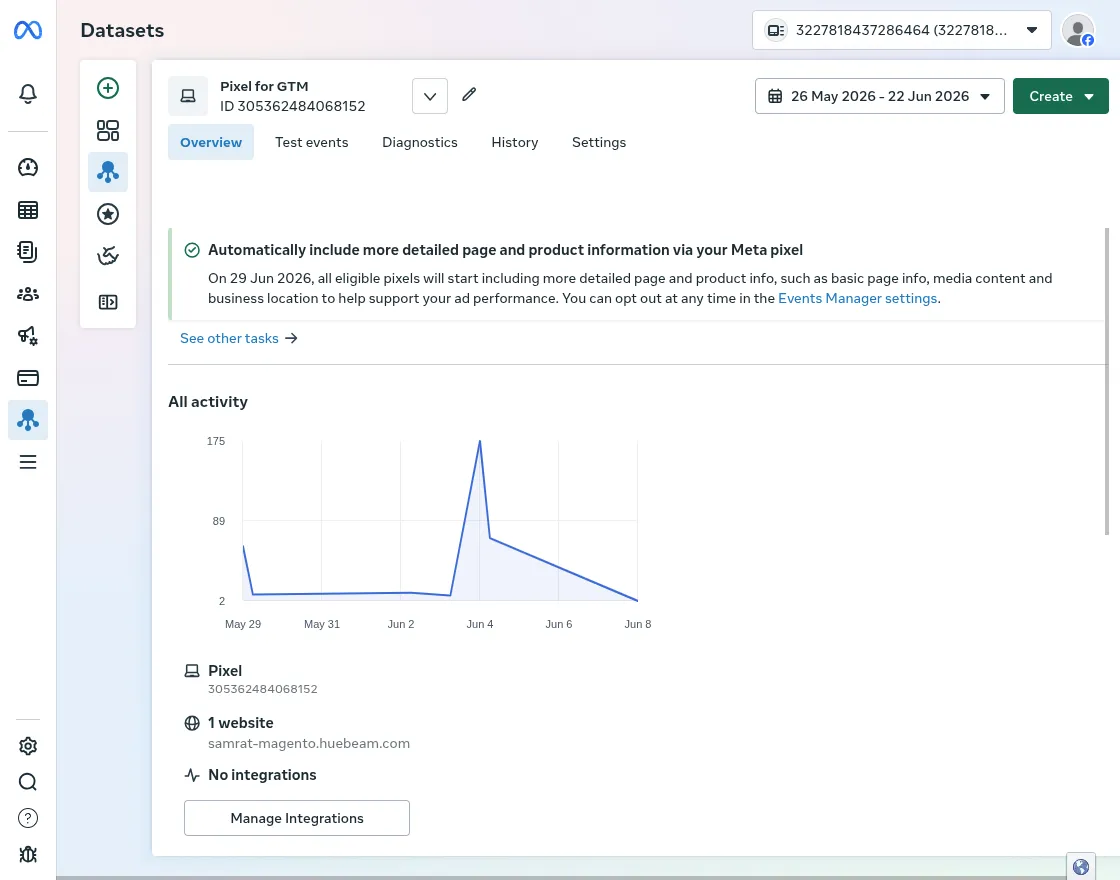Open the All tools hamburger menu
This screenshot has width=1120, height=880.
28,462
